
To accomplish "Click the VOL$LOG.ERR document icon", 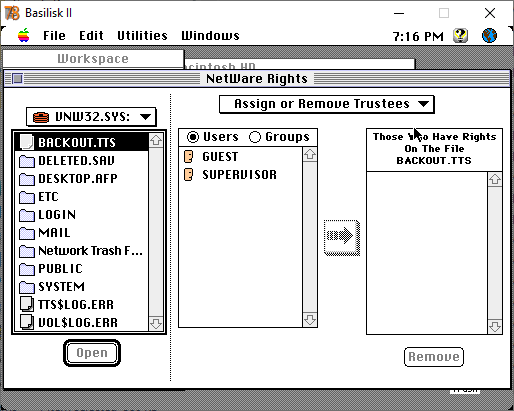I will (27, 322).
